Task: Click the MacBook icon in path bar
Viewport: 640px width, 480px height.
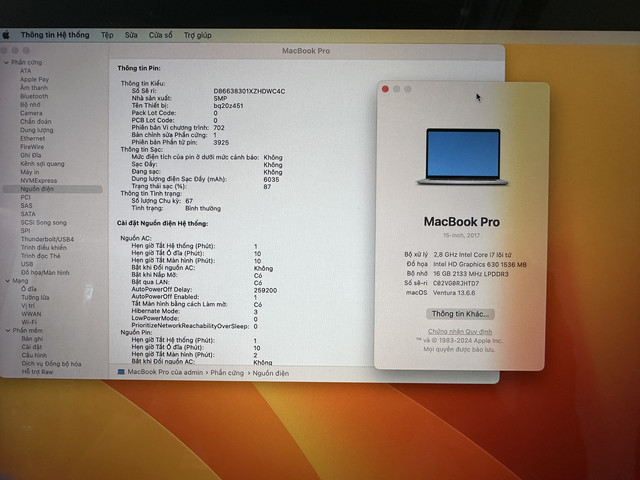Action: [121, 372]
